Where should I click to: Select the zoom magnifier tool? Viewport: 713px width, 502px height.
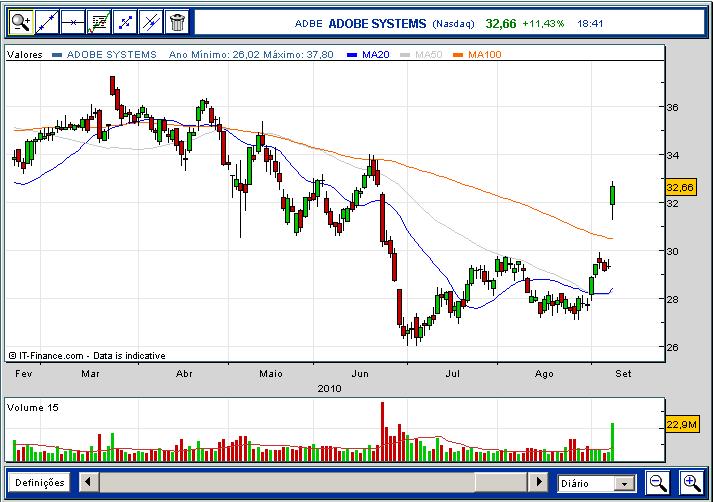pos(21,22)
